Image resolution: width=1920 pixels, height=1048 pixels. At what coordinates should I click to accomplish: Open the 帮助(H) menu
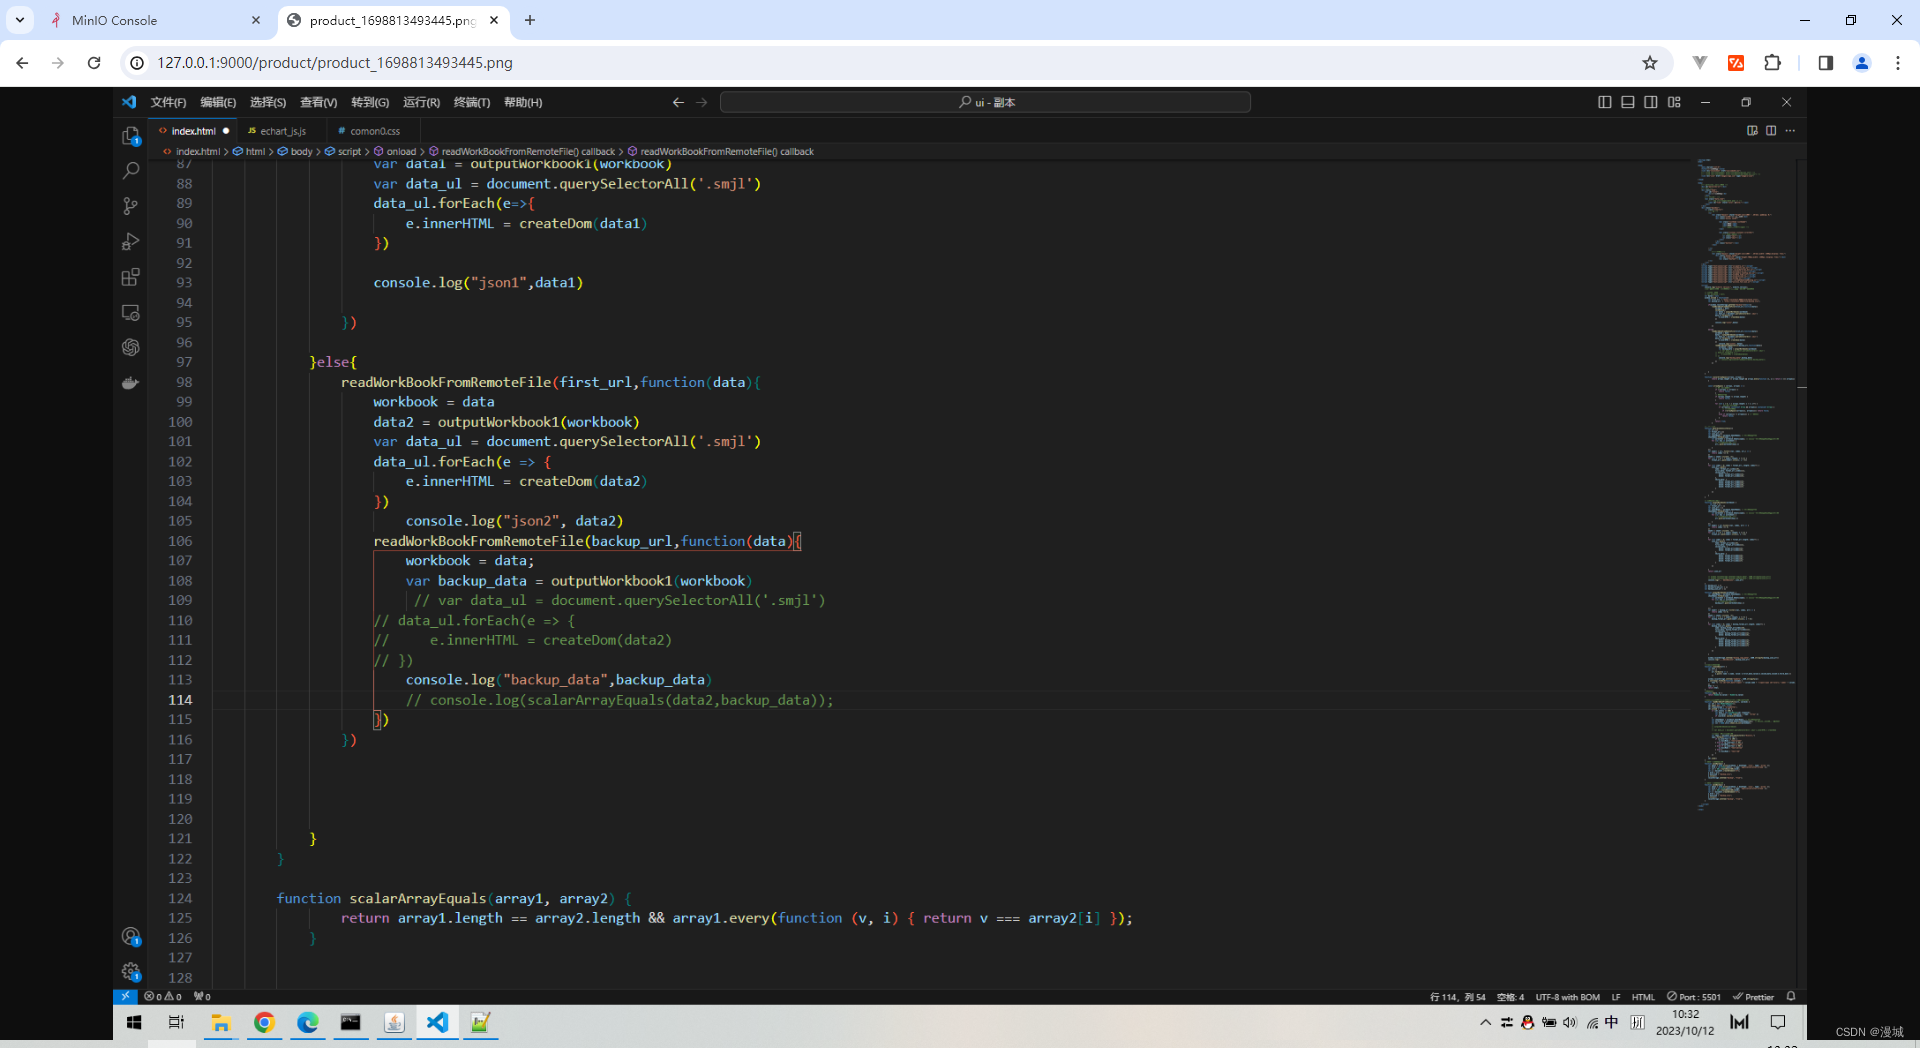[x=523, y=102]
